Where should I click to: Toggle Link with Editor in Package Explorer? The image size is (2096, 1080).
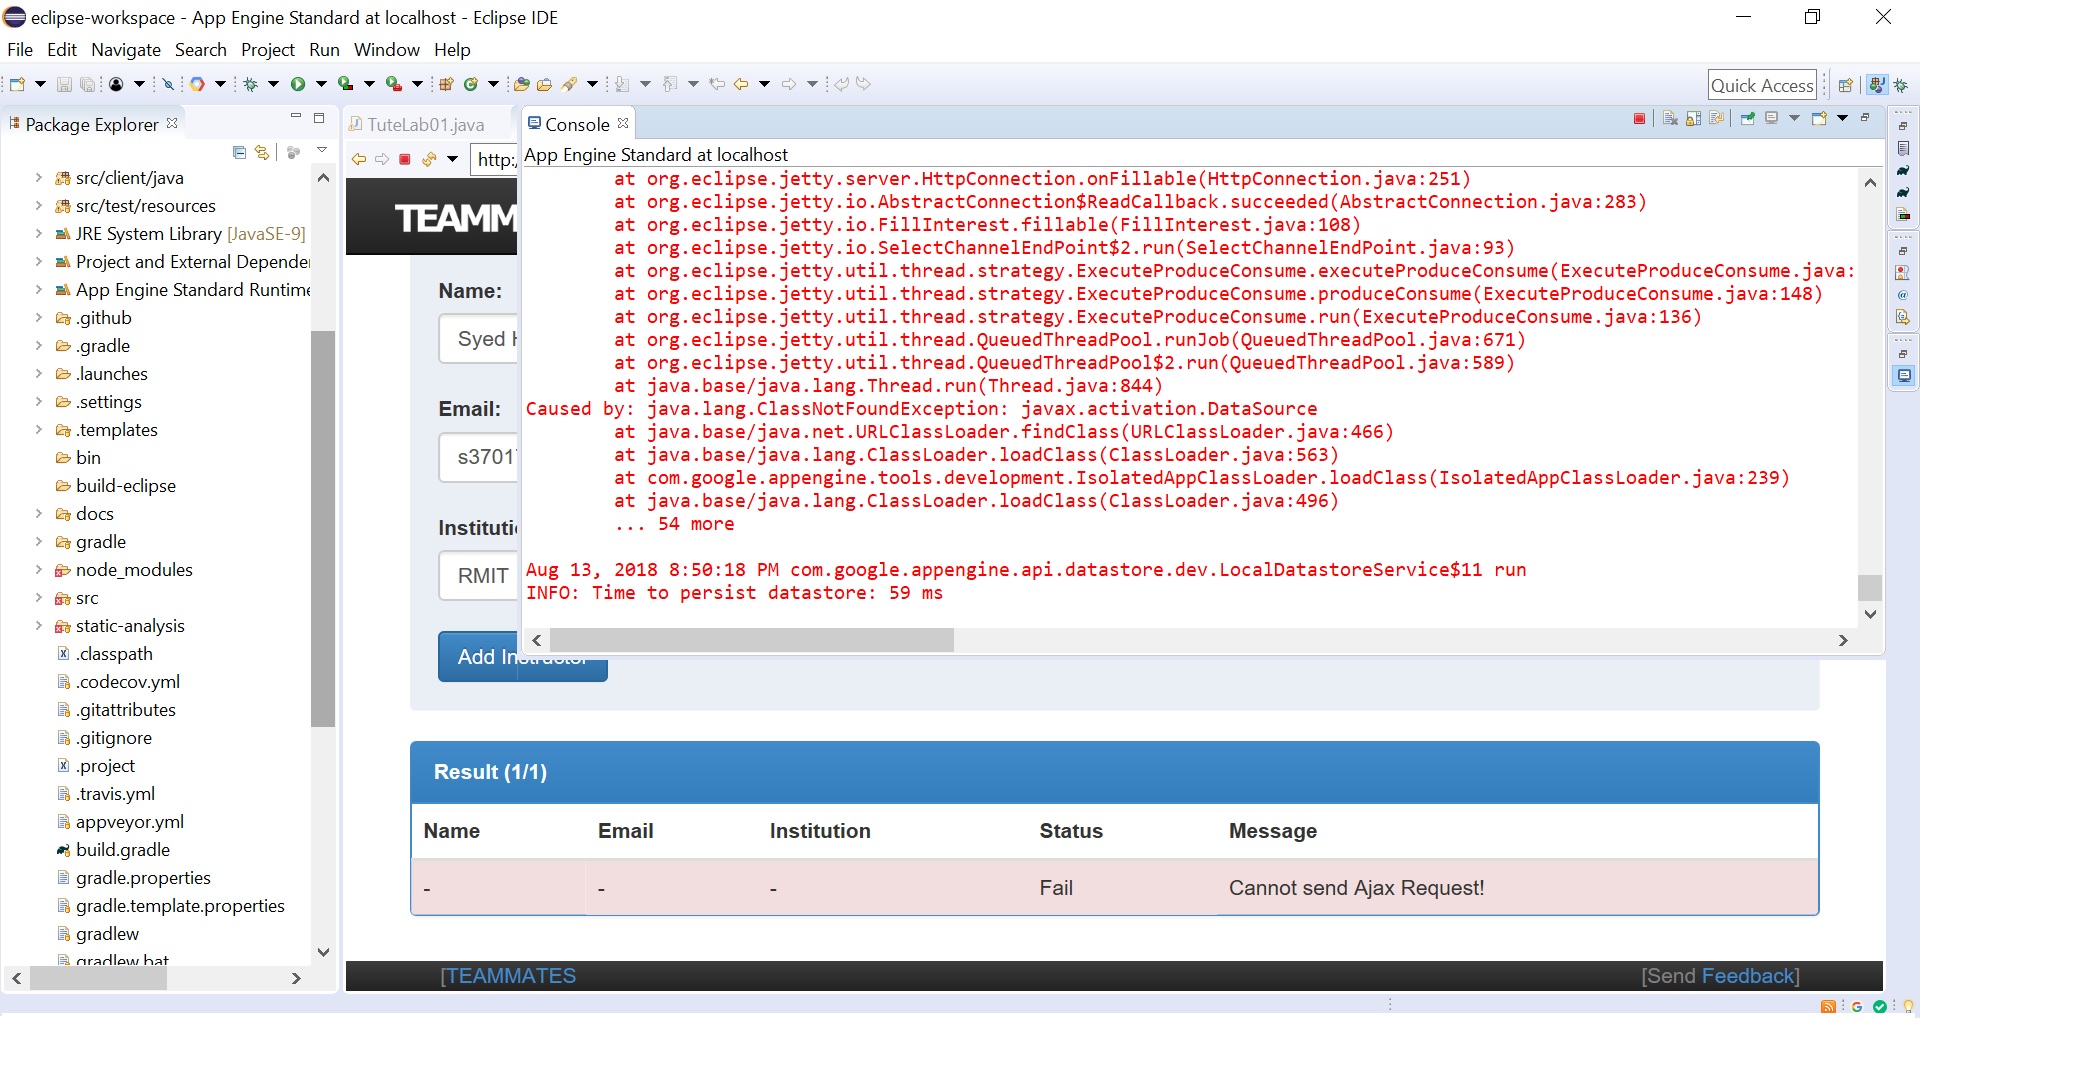(262, 152)
